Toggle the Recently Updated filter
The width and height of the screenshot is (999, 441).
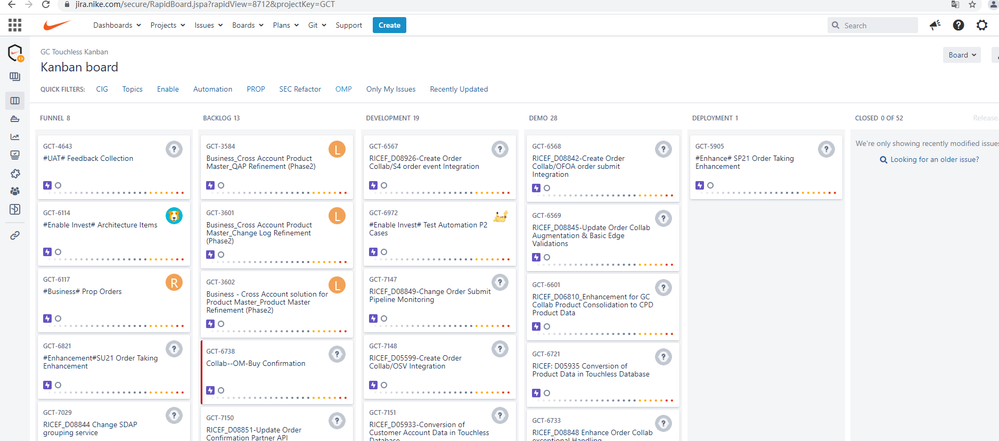(x=459, y=89)
